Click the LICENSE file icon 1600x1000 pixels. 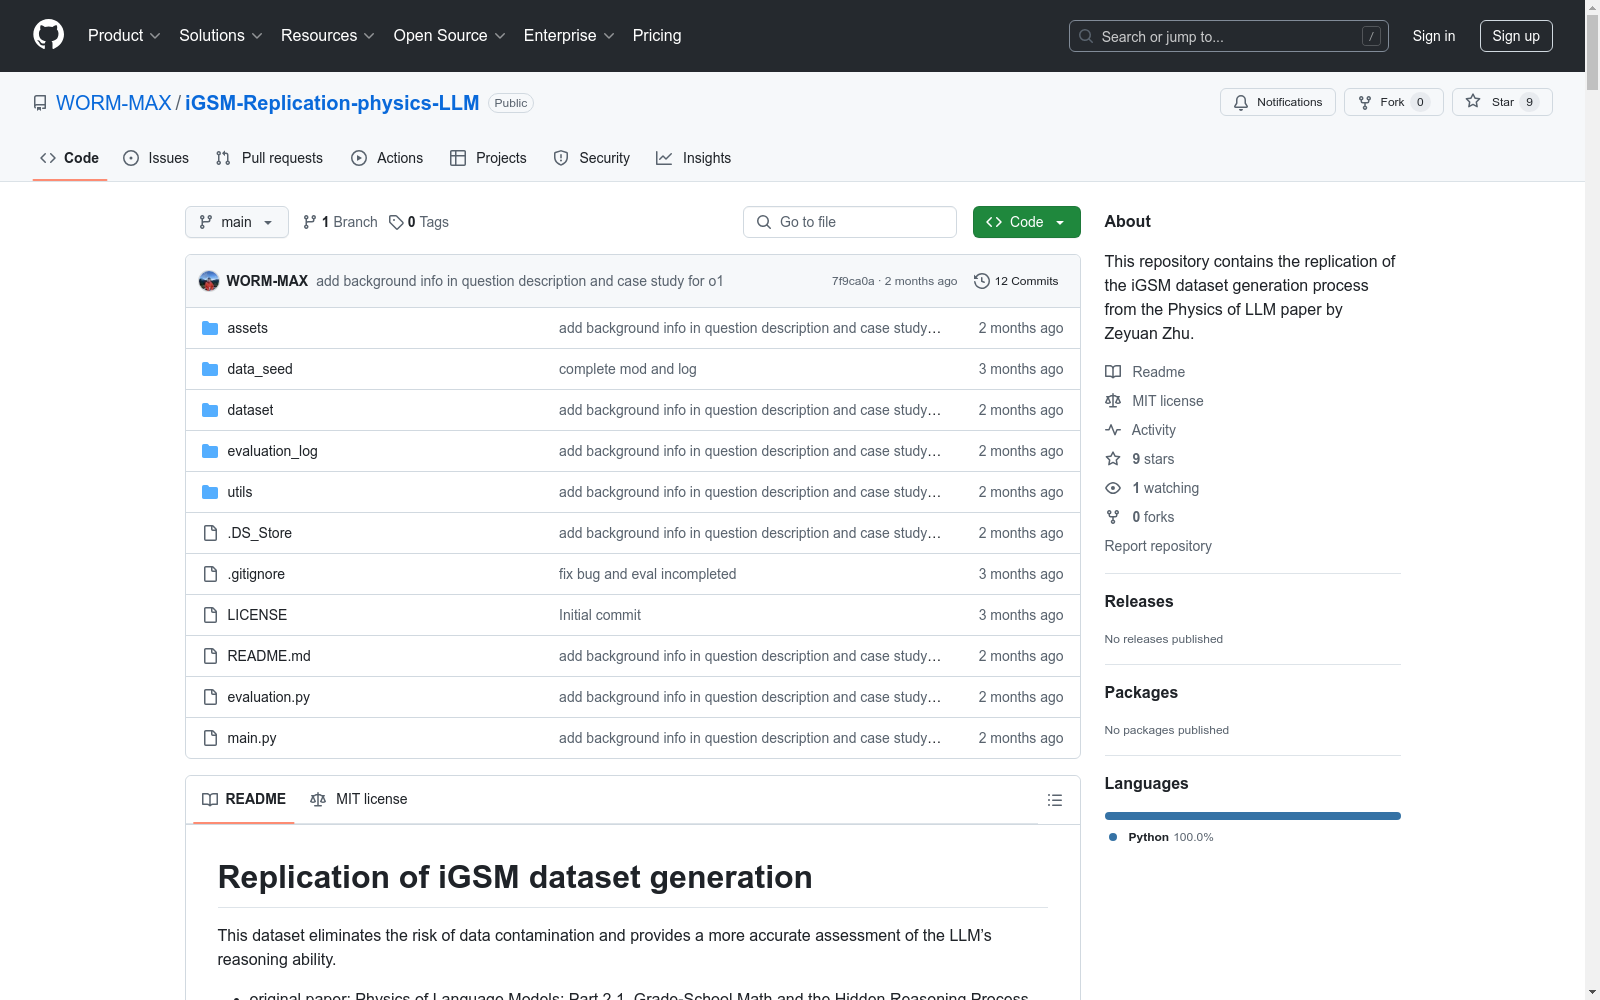(210, 615)
